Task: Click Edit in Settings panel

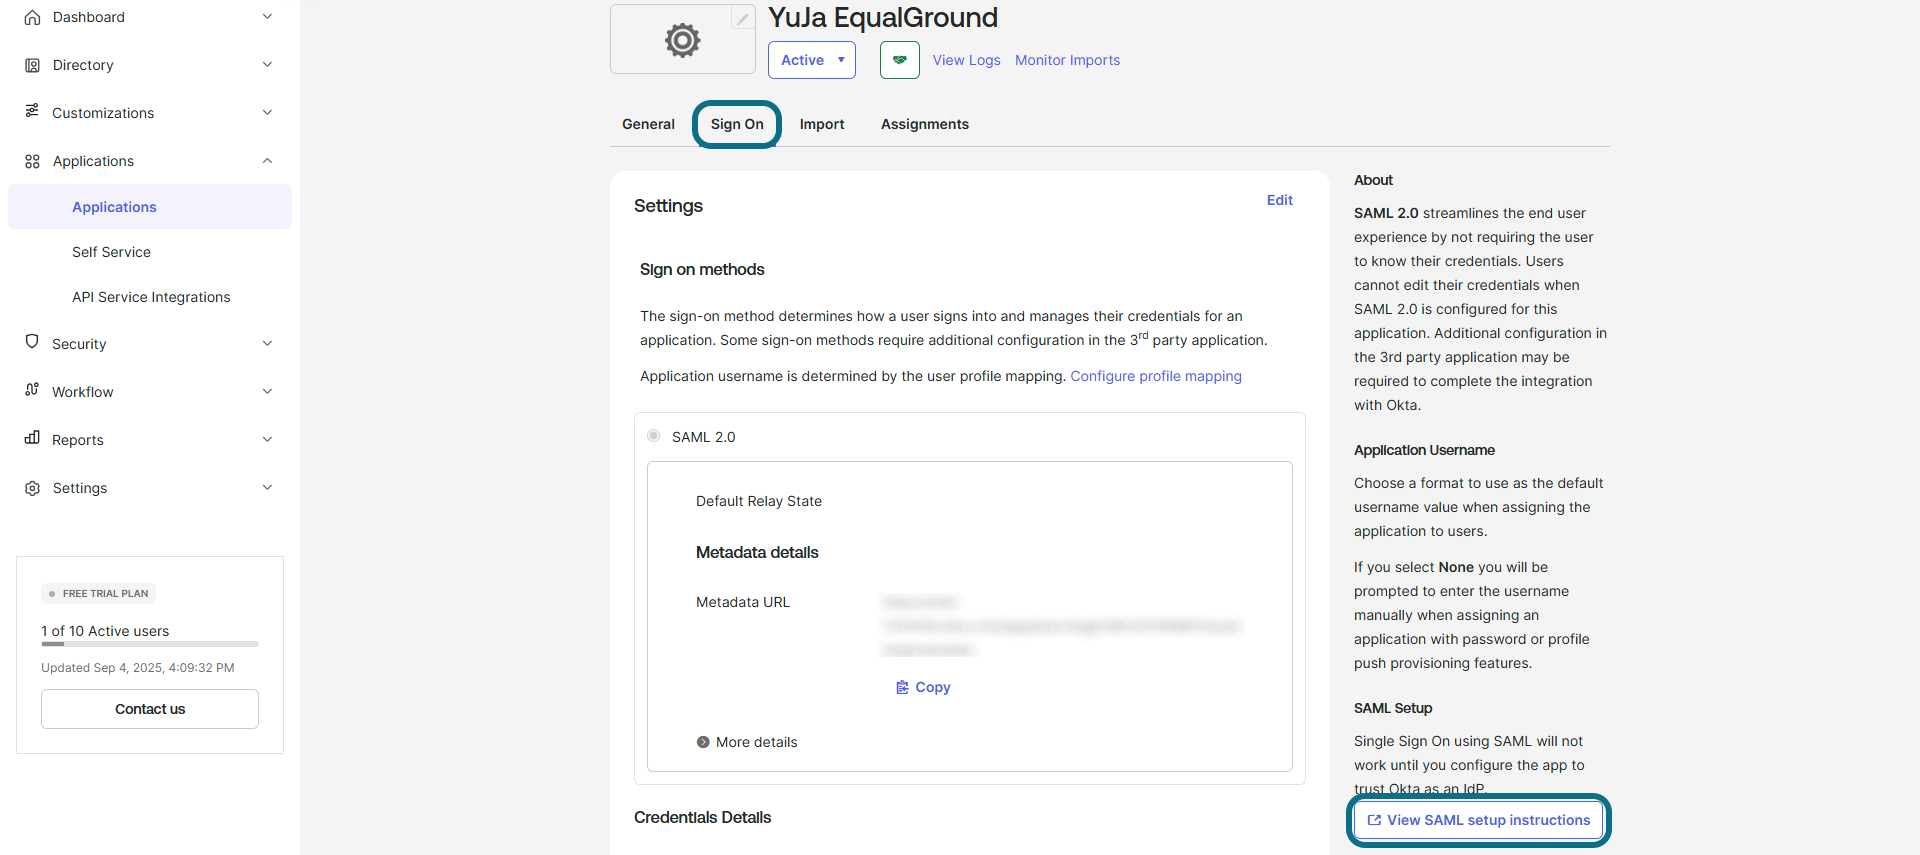Action: click(x=1279, y=200)
